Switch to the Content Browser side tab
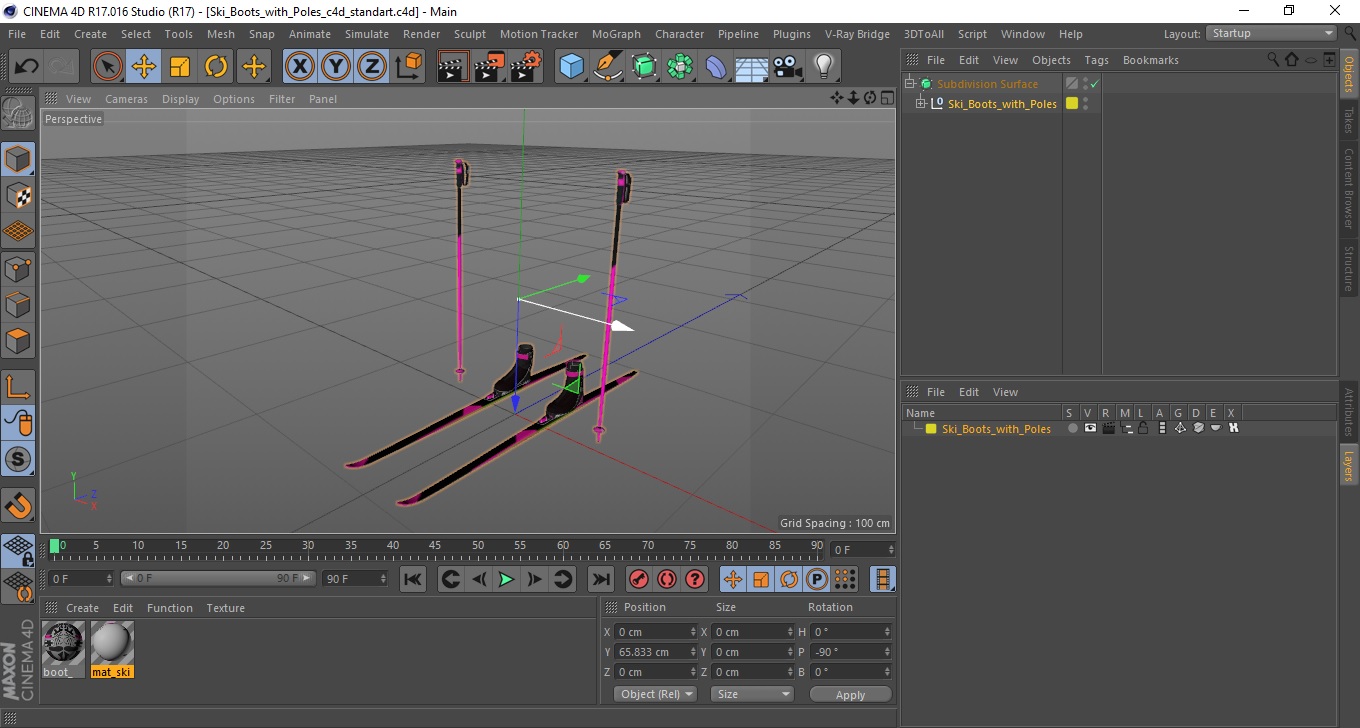Viewport: 1360px width, 728px height. (x=1349, y=187)
